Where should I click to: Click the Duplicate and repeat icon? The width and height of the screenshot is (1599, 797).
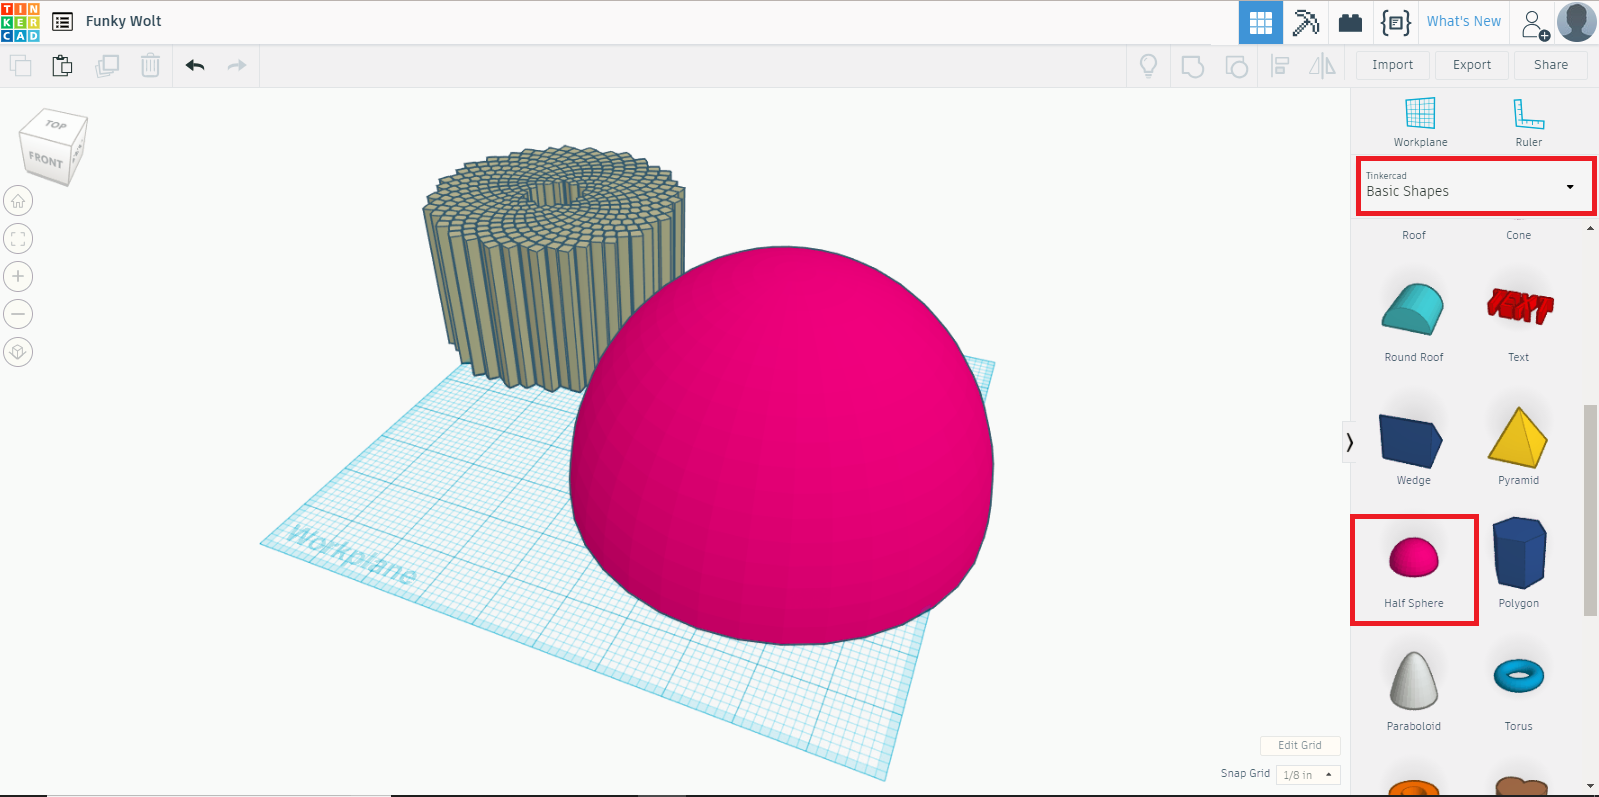(x=106, y=66)
